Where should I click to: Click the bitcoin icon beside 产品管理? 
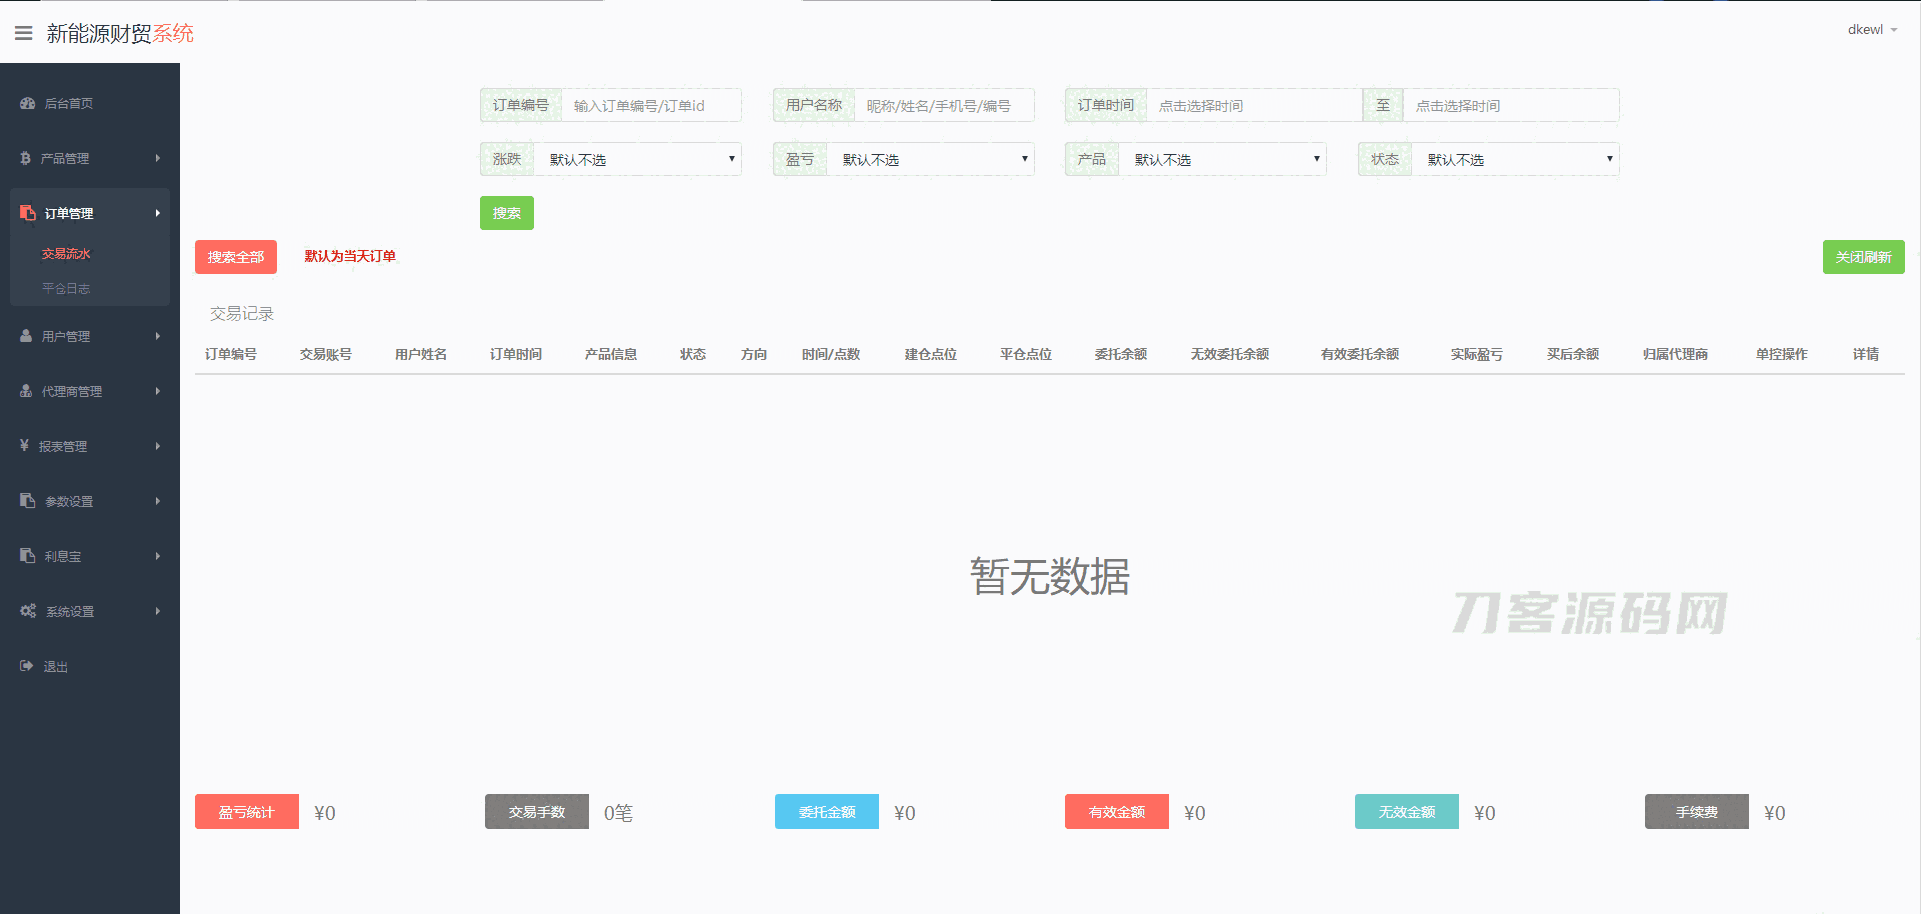[x=26, y=158]
